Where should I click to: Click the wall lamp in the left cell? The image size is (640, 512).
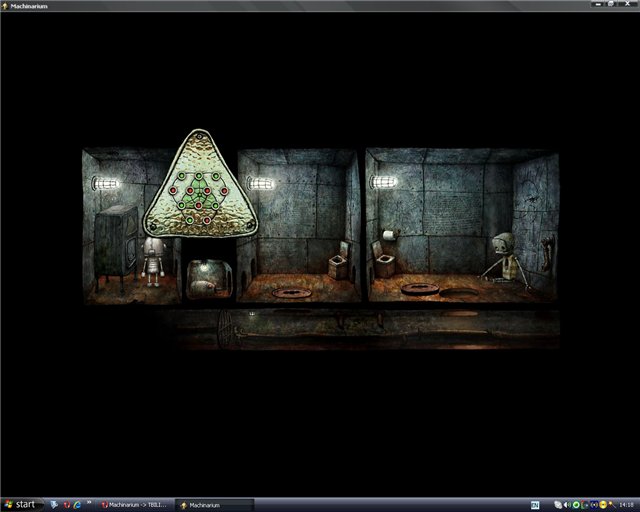105,183
